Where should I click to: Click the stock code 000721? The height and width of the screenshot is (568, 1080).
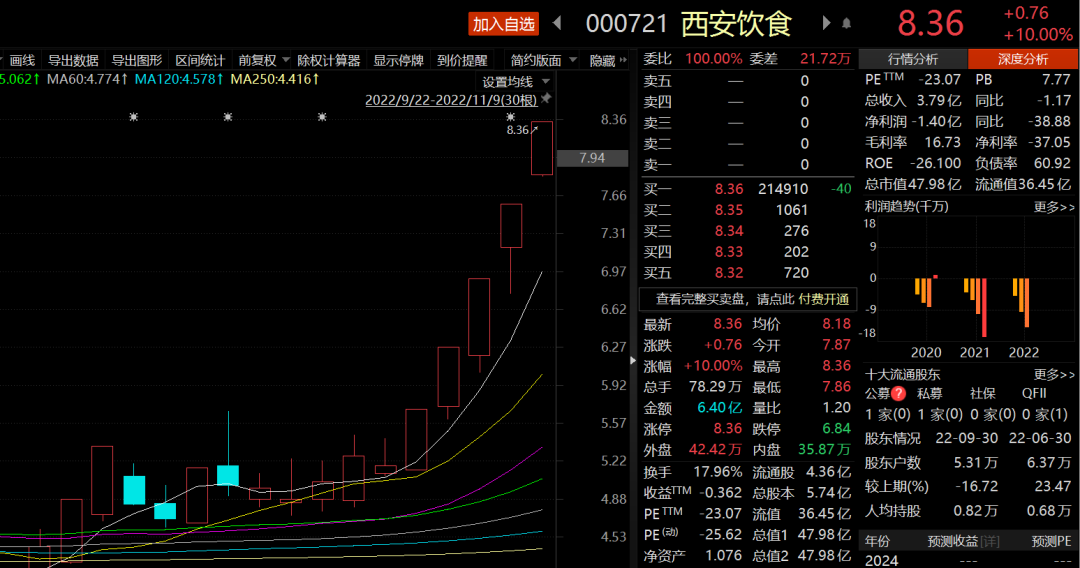click(x=627, y=24)
